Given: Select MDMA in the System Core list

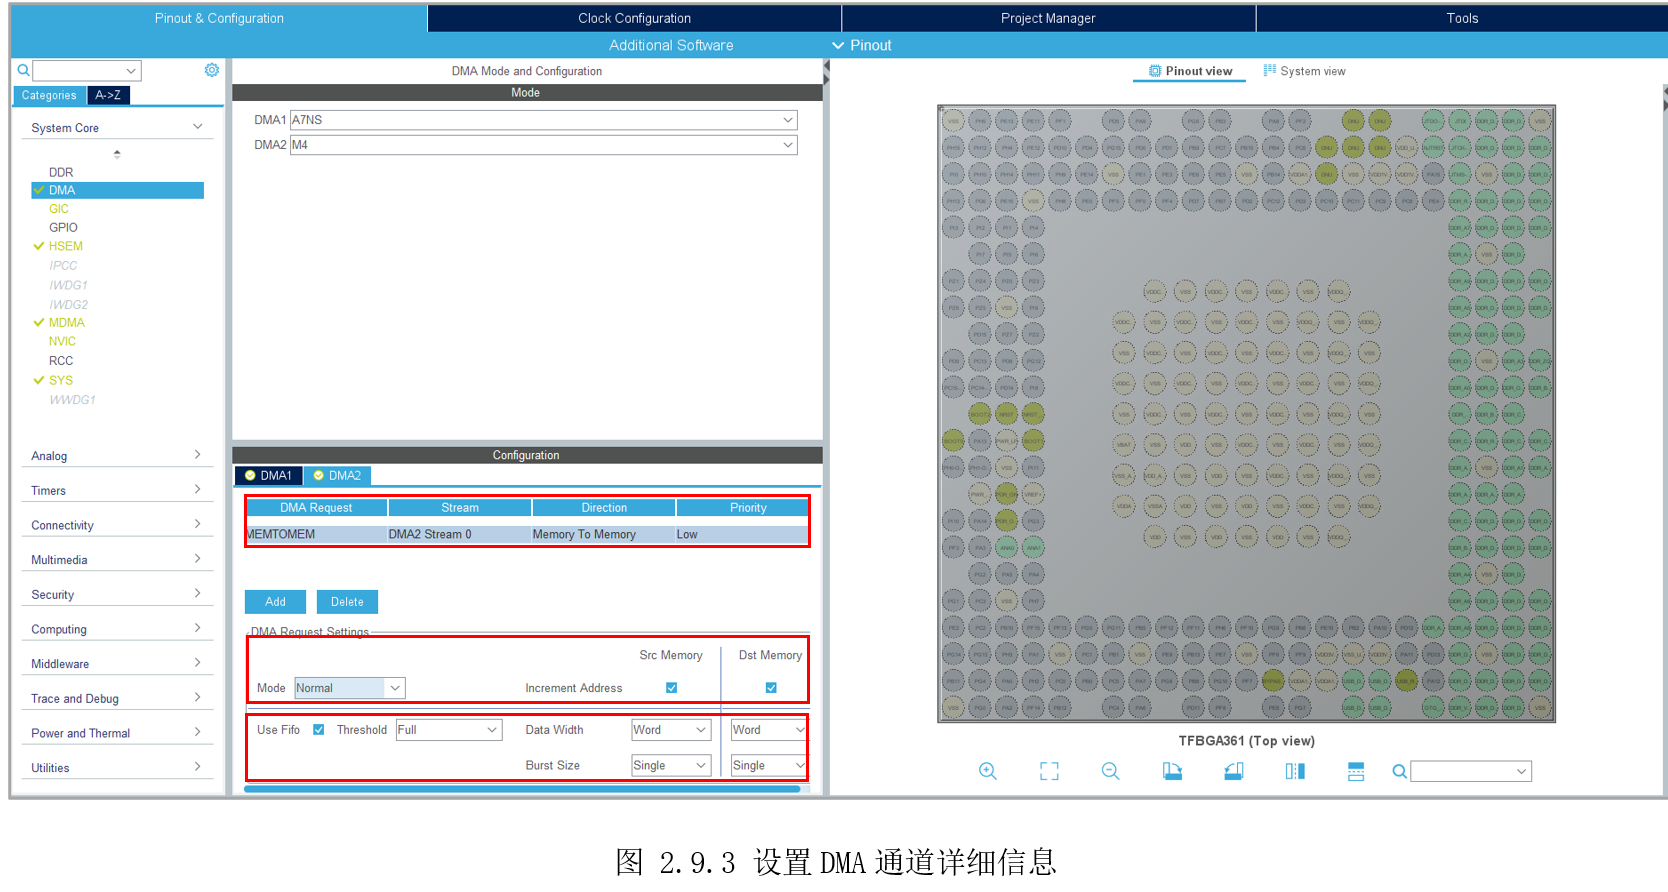Looking at the screenshot, I should tap(67, 323).
